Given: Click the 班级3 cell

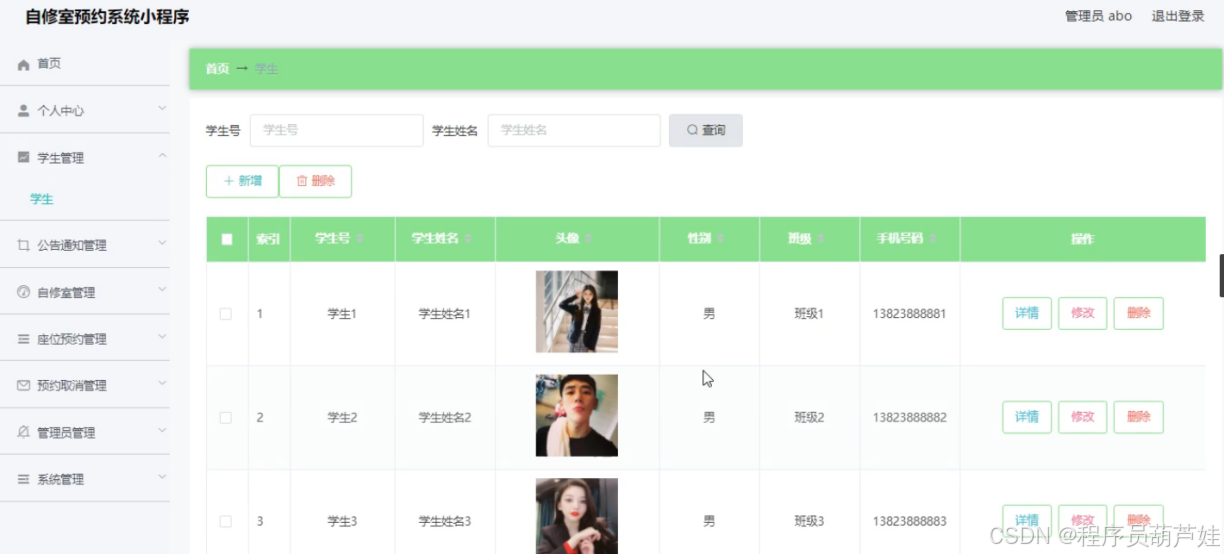Looking at the screenshot, I should click(809, 521).
